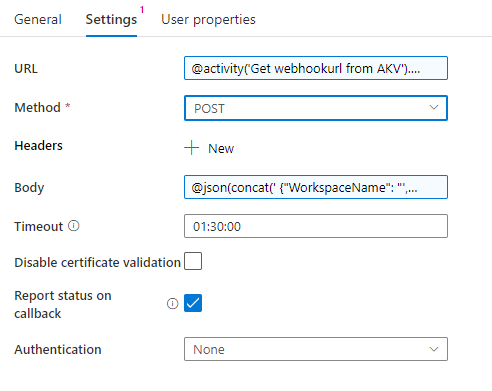Click the Method field label
Screen dimensions: 492x391
(37, 108)
